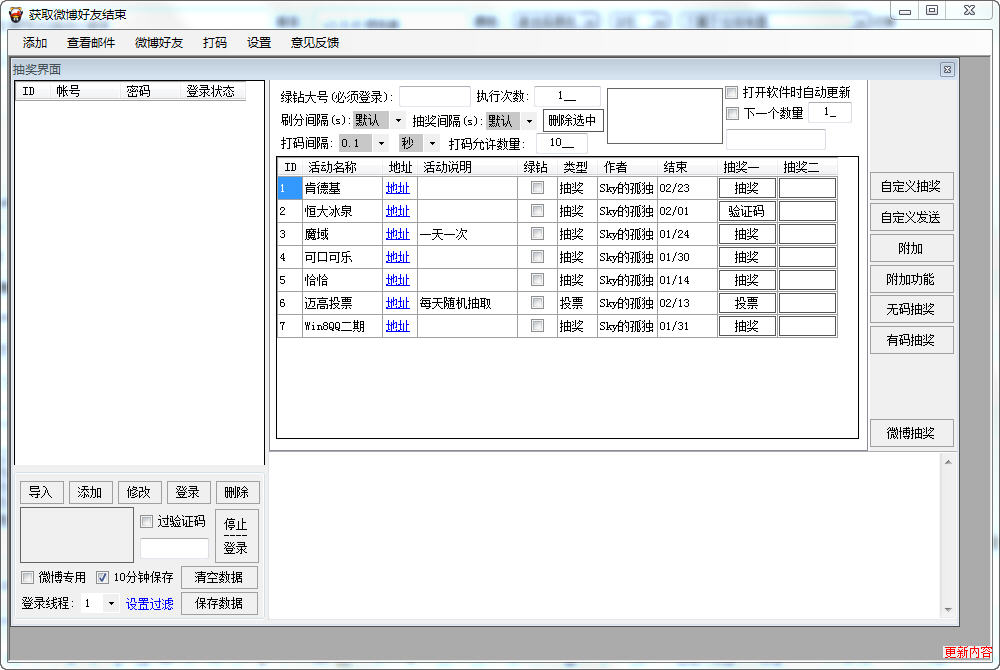Open the 秒 unit dropdown
1000x670 pixels.
432,143
